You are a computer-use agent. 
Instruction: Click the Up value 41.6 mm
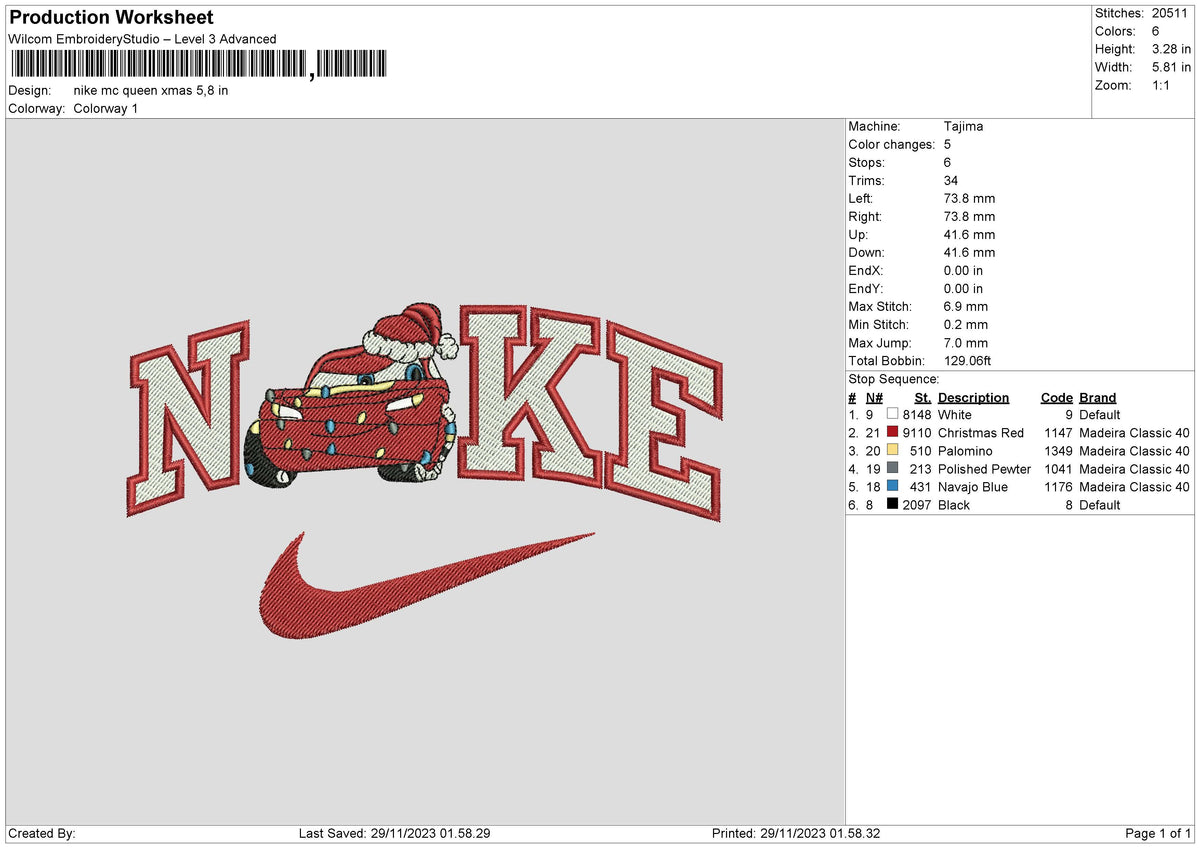tap(969, 234)
